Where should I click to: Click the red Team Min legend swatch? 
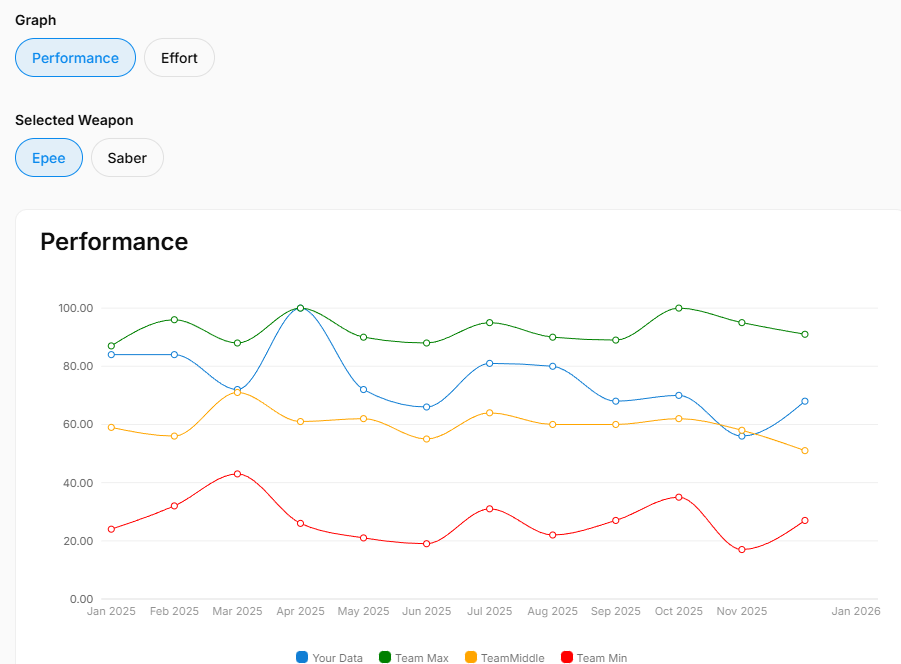[x=567, y=657]
